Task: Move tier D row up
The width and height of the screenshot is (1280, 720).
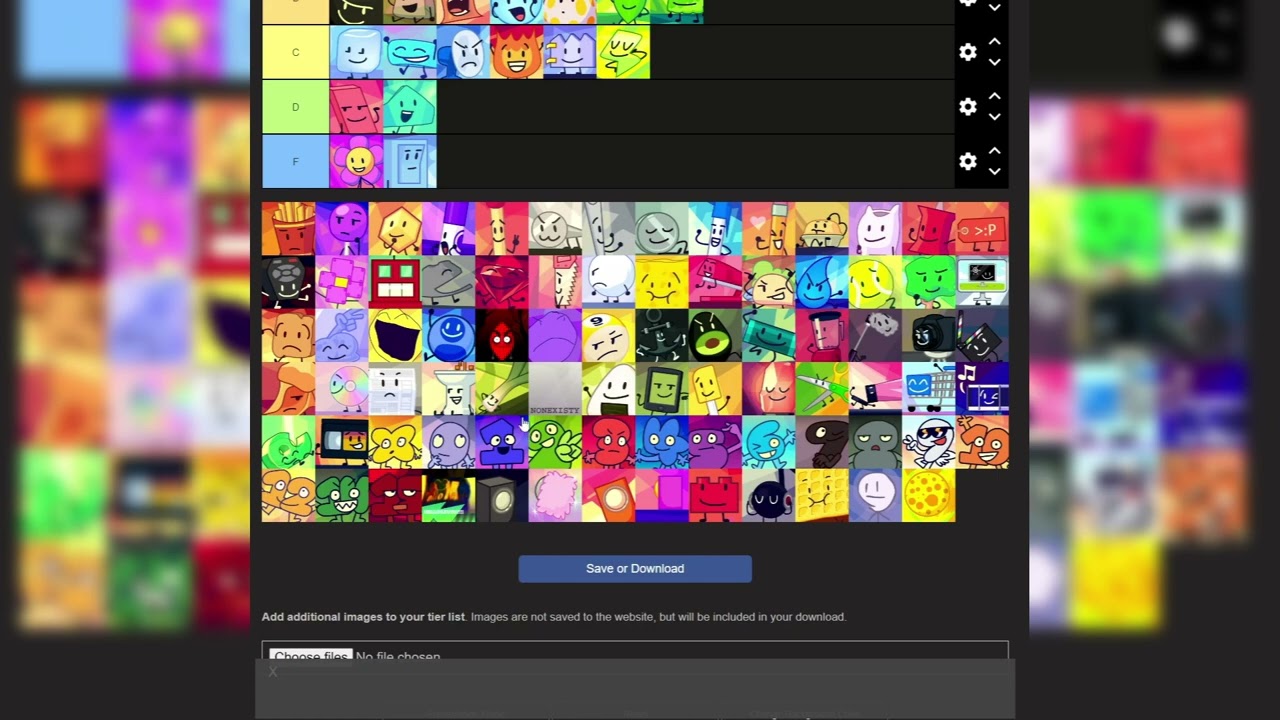Action: point(994,96)
